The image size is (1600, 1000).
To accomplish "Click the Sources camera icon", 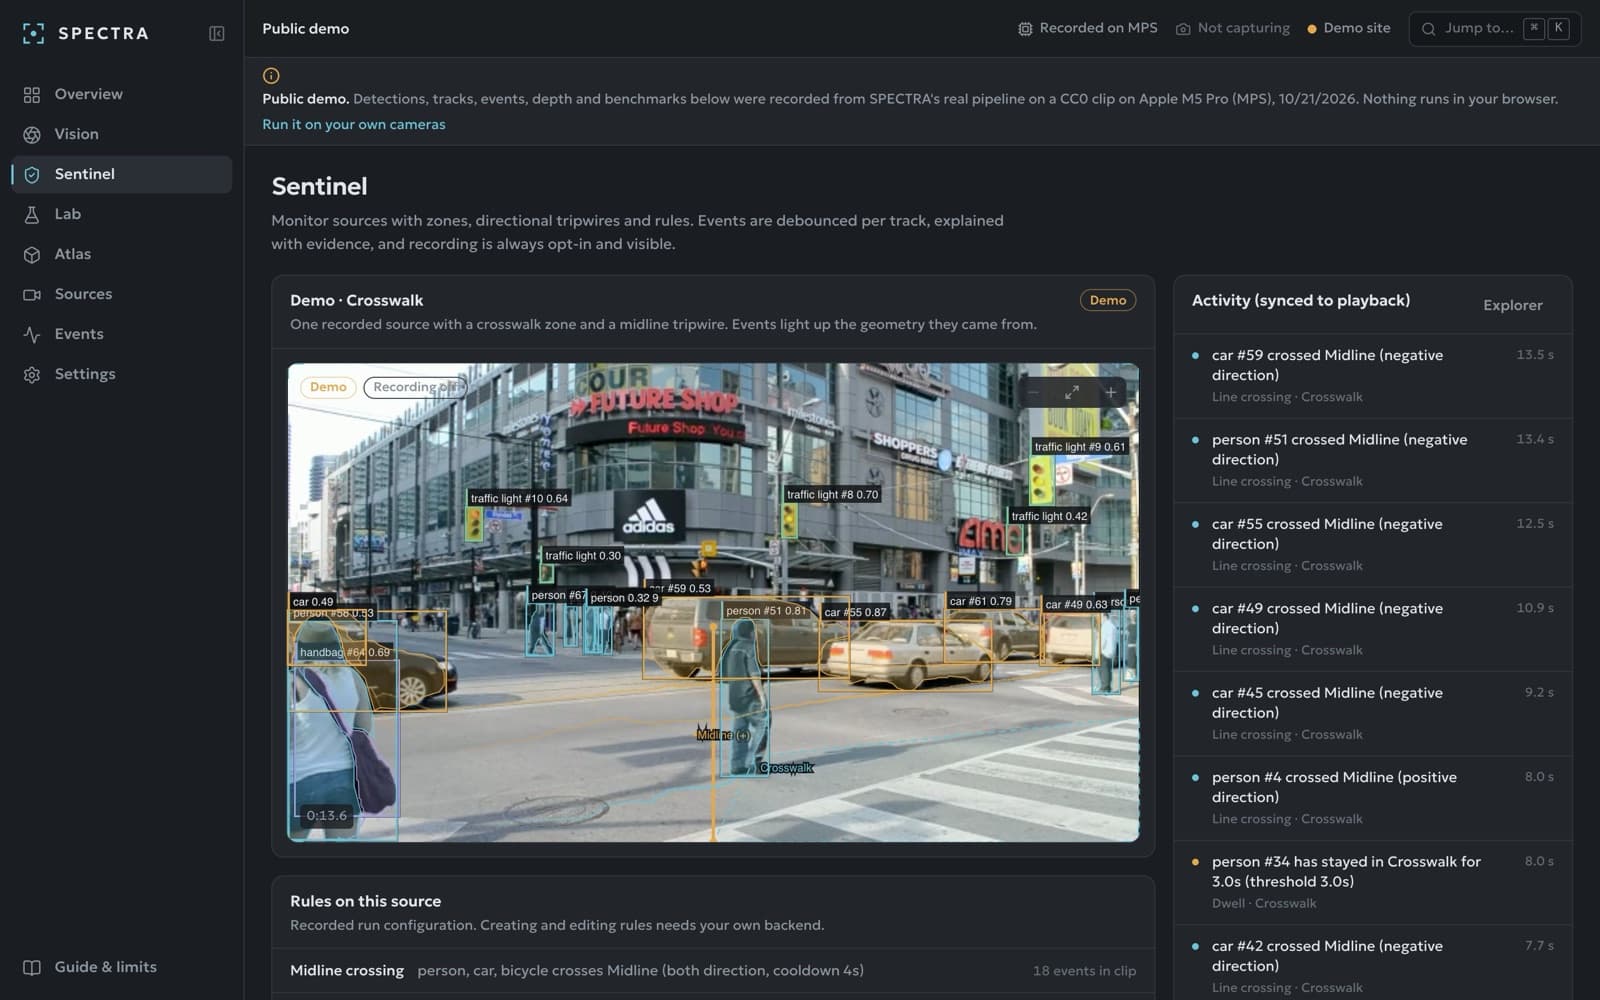I will 32,294.
